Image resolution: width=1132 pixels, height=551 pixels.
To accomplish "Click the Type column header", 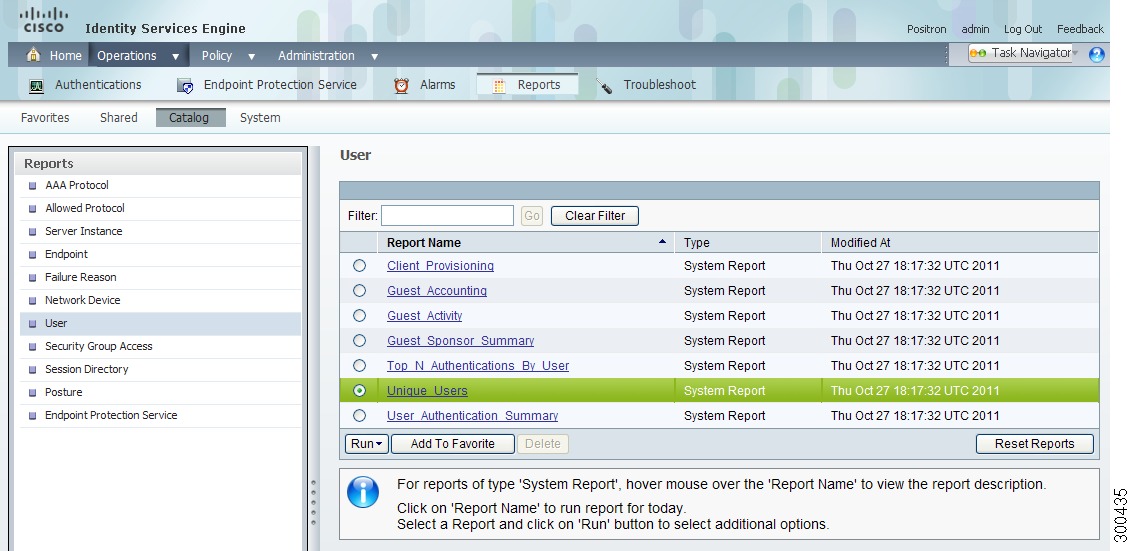I will pos(697,243).
